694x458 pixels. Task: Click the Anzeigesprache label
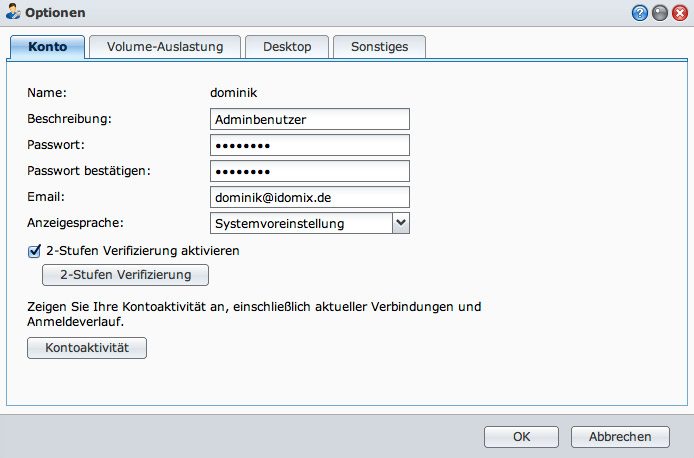pos(75,223)
